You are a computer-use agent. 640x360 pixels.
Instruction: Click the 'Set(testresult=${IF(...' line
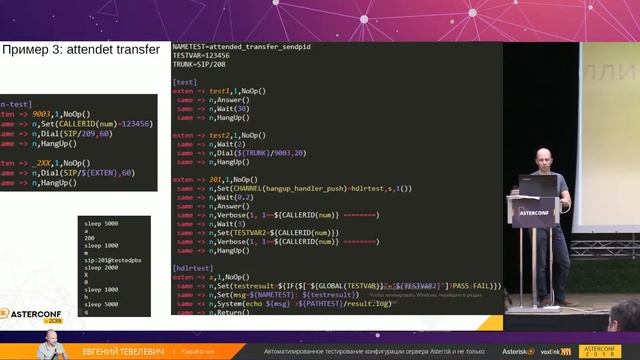tap(339, 286)
